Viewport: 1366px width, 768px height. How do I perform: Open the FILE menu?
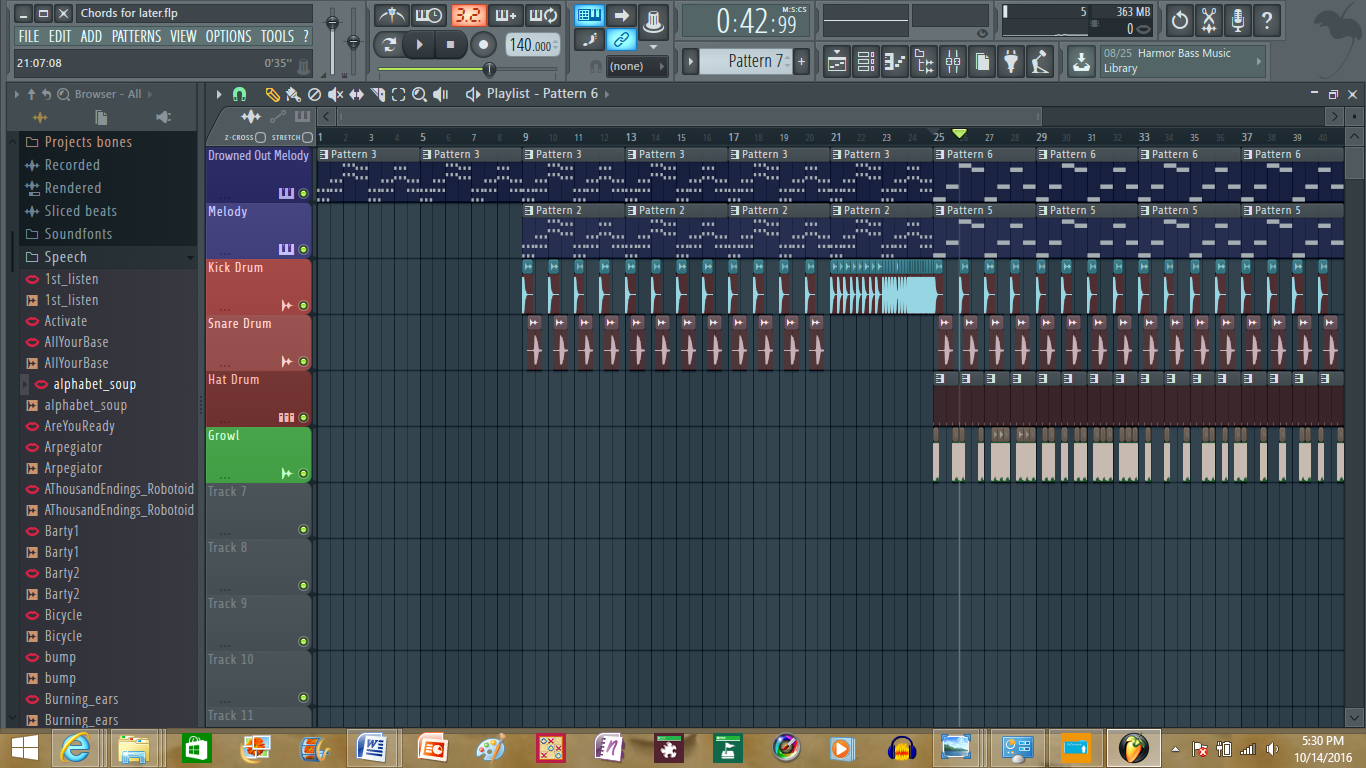(29, 36)
